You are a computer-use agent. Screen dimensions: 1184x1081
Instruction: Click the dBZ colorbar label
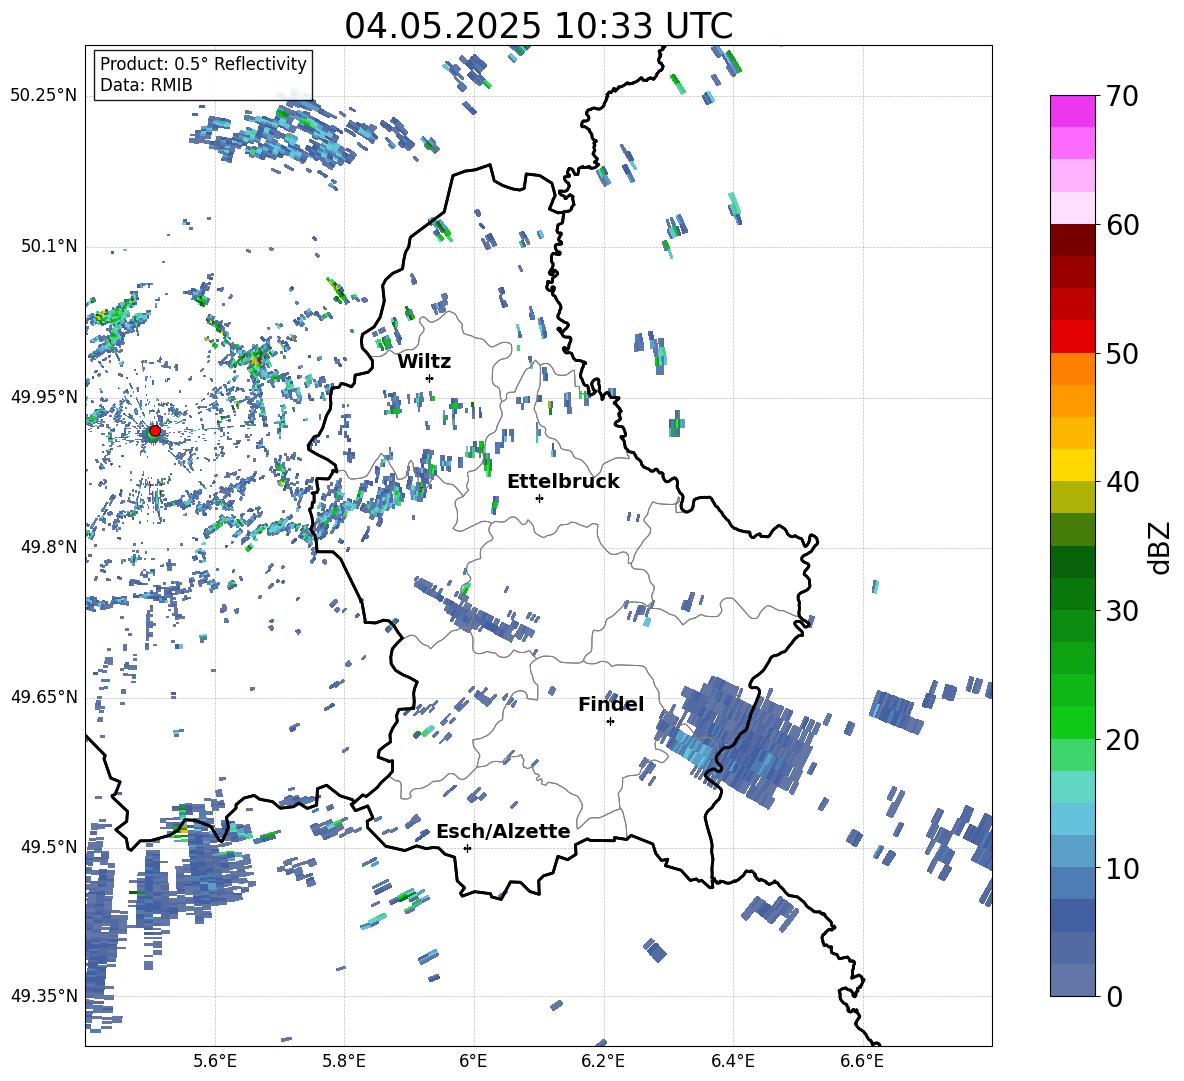click(1161, 547)
